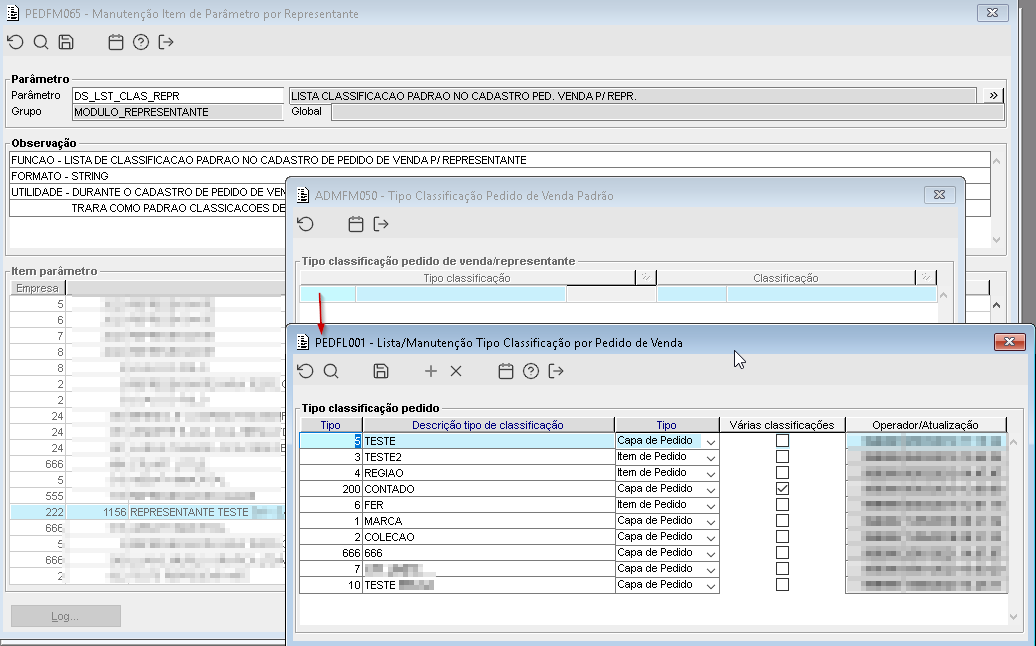Screen dimensions: 1036x646
Task: Open Tipo dropdown for REGIAO row
Action: click(711, 473)
